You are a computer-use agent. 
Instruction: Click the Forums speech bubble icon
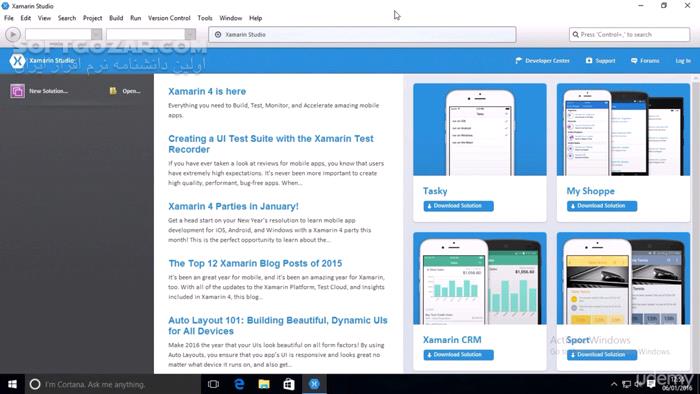coord(634,61)
